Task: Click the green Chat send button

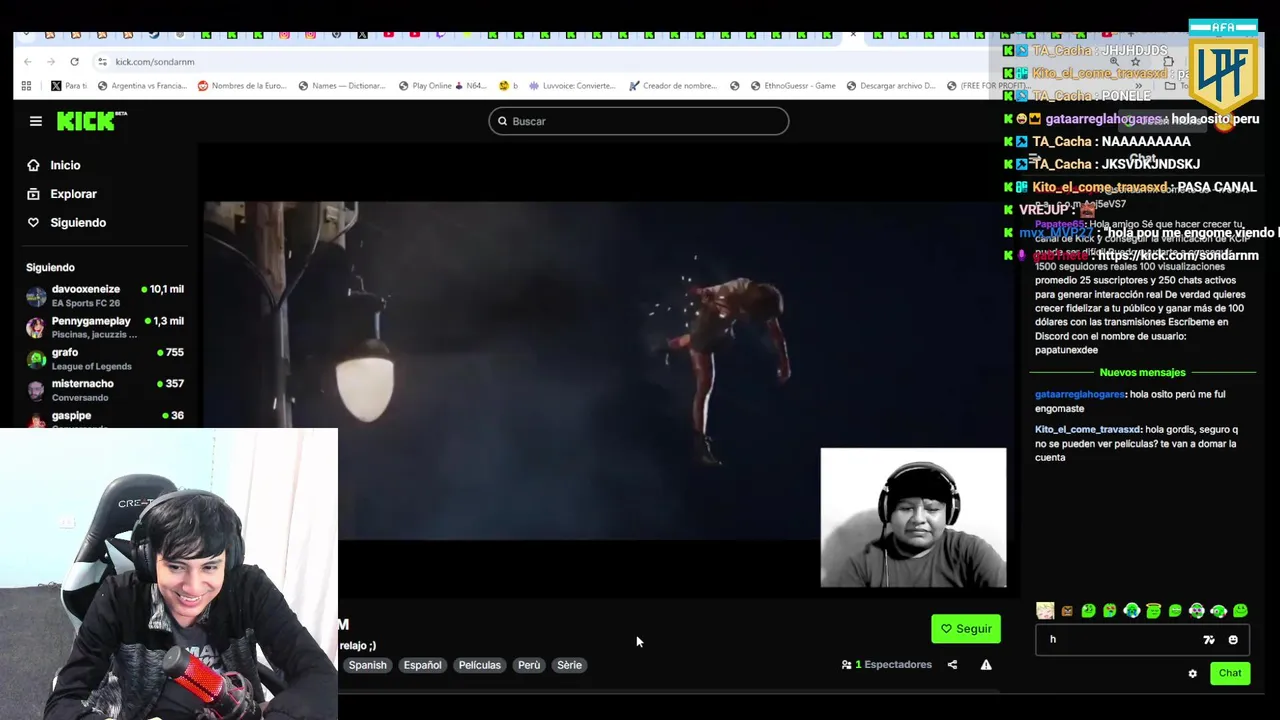Action: (1230, 673)
